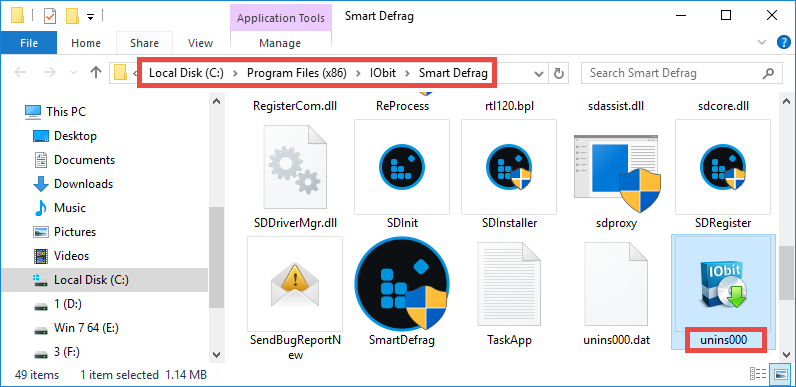
Task: Switch to large thumbnails view layout
Action: 780,375
